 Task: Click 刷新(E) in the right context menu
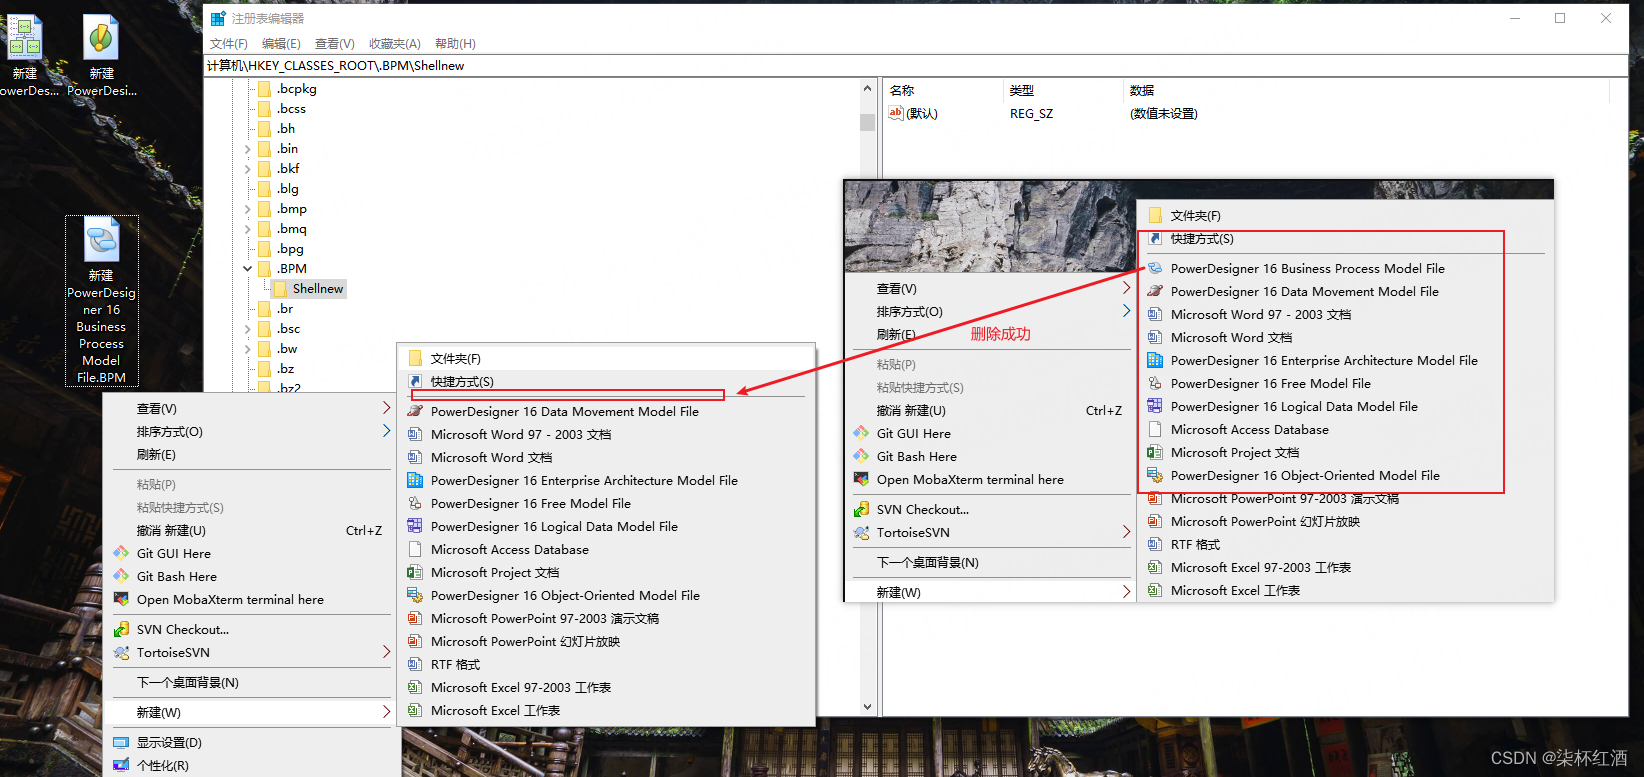(x=990, y=335)
